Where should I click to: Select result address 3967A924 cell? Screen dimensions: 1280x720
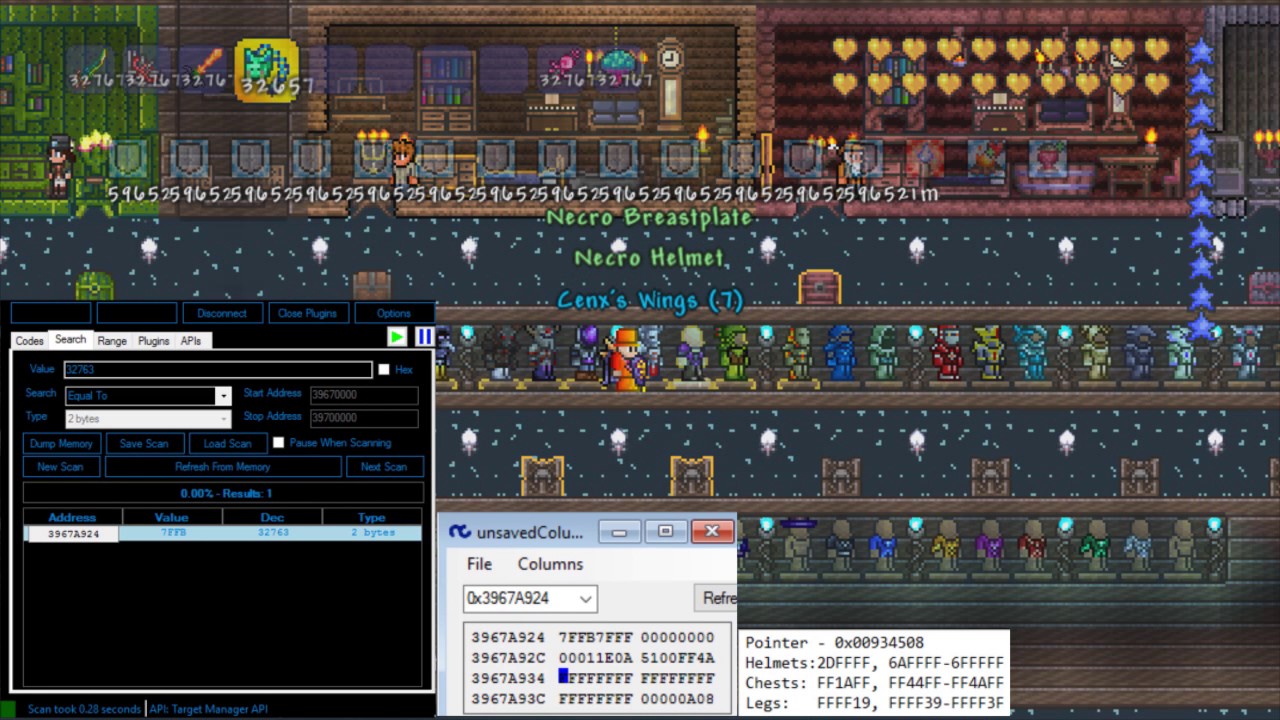(x=72, y=533)
